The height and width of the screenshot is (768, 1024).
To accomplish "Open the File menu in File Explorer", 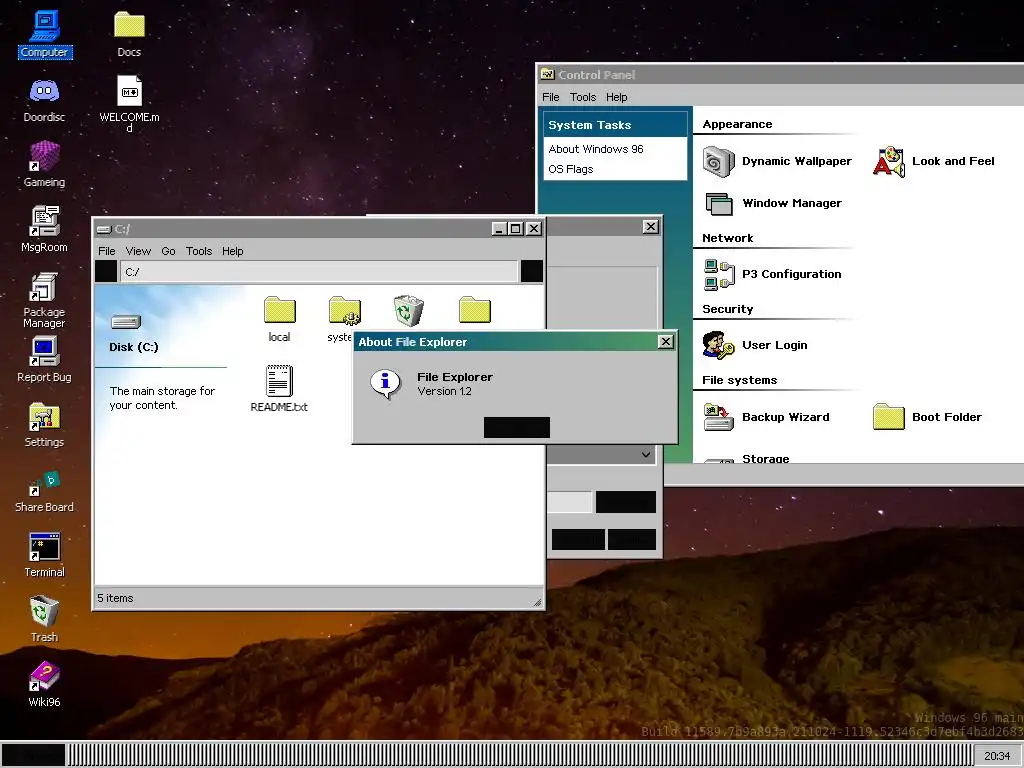I will (x=106, y=251).
